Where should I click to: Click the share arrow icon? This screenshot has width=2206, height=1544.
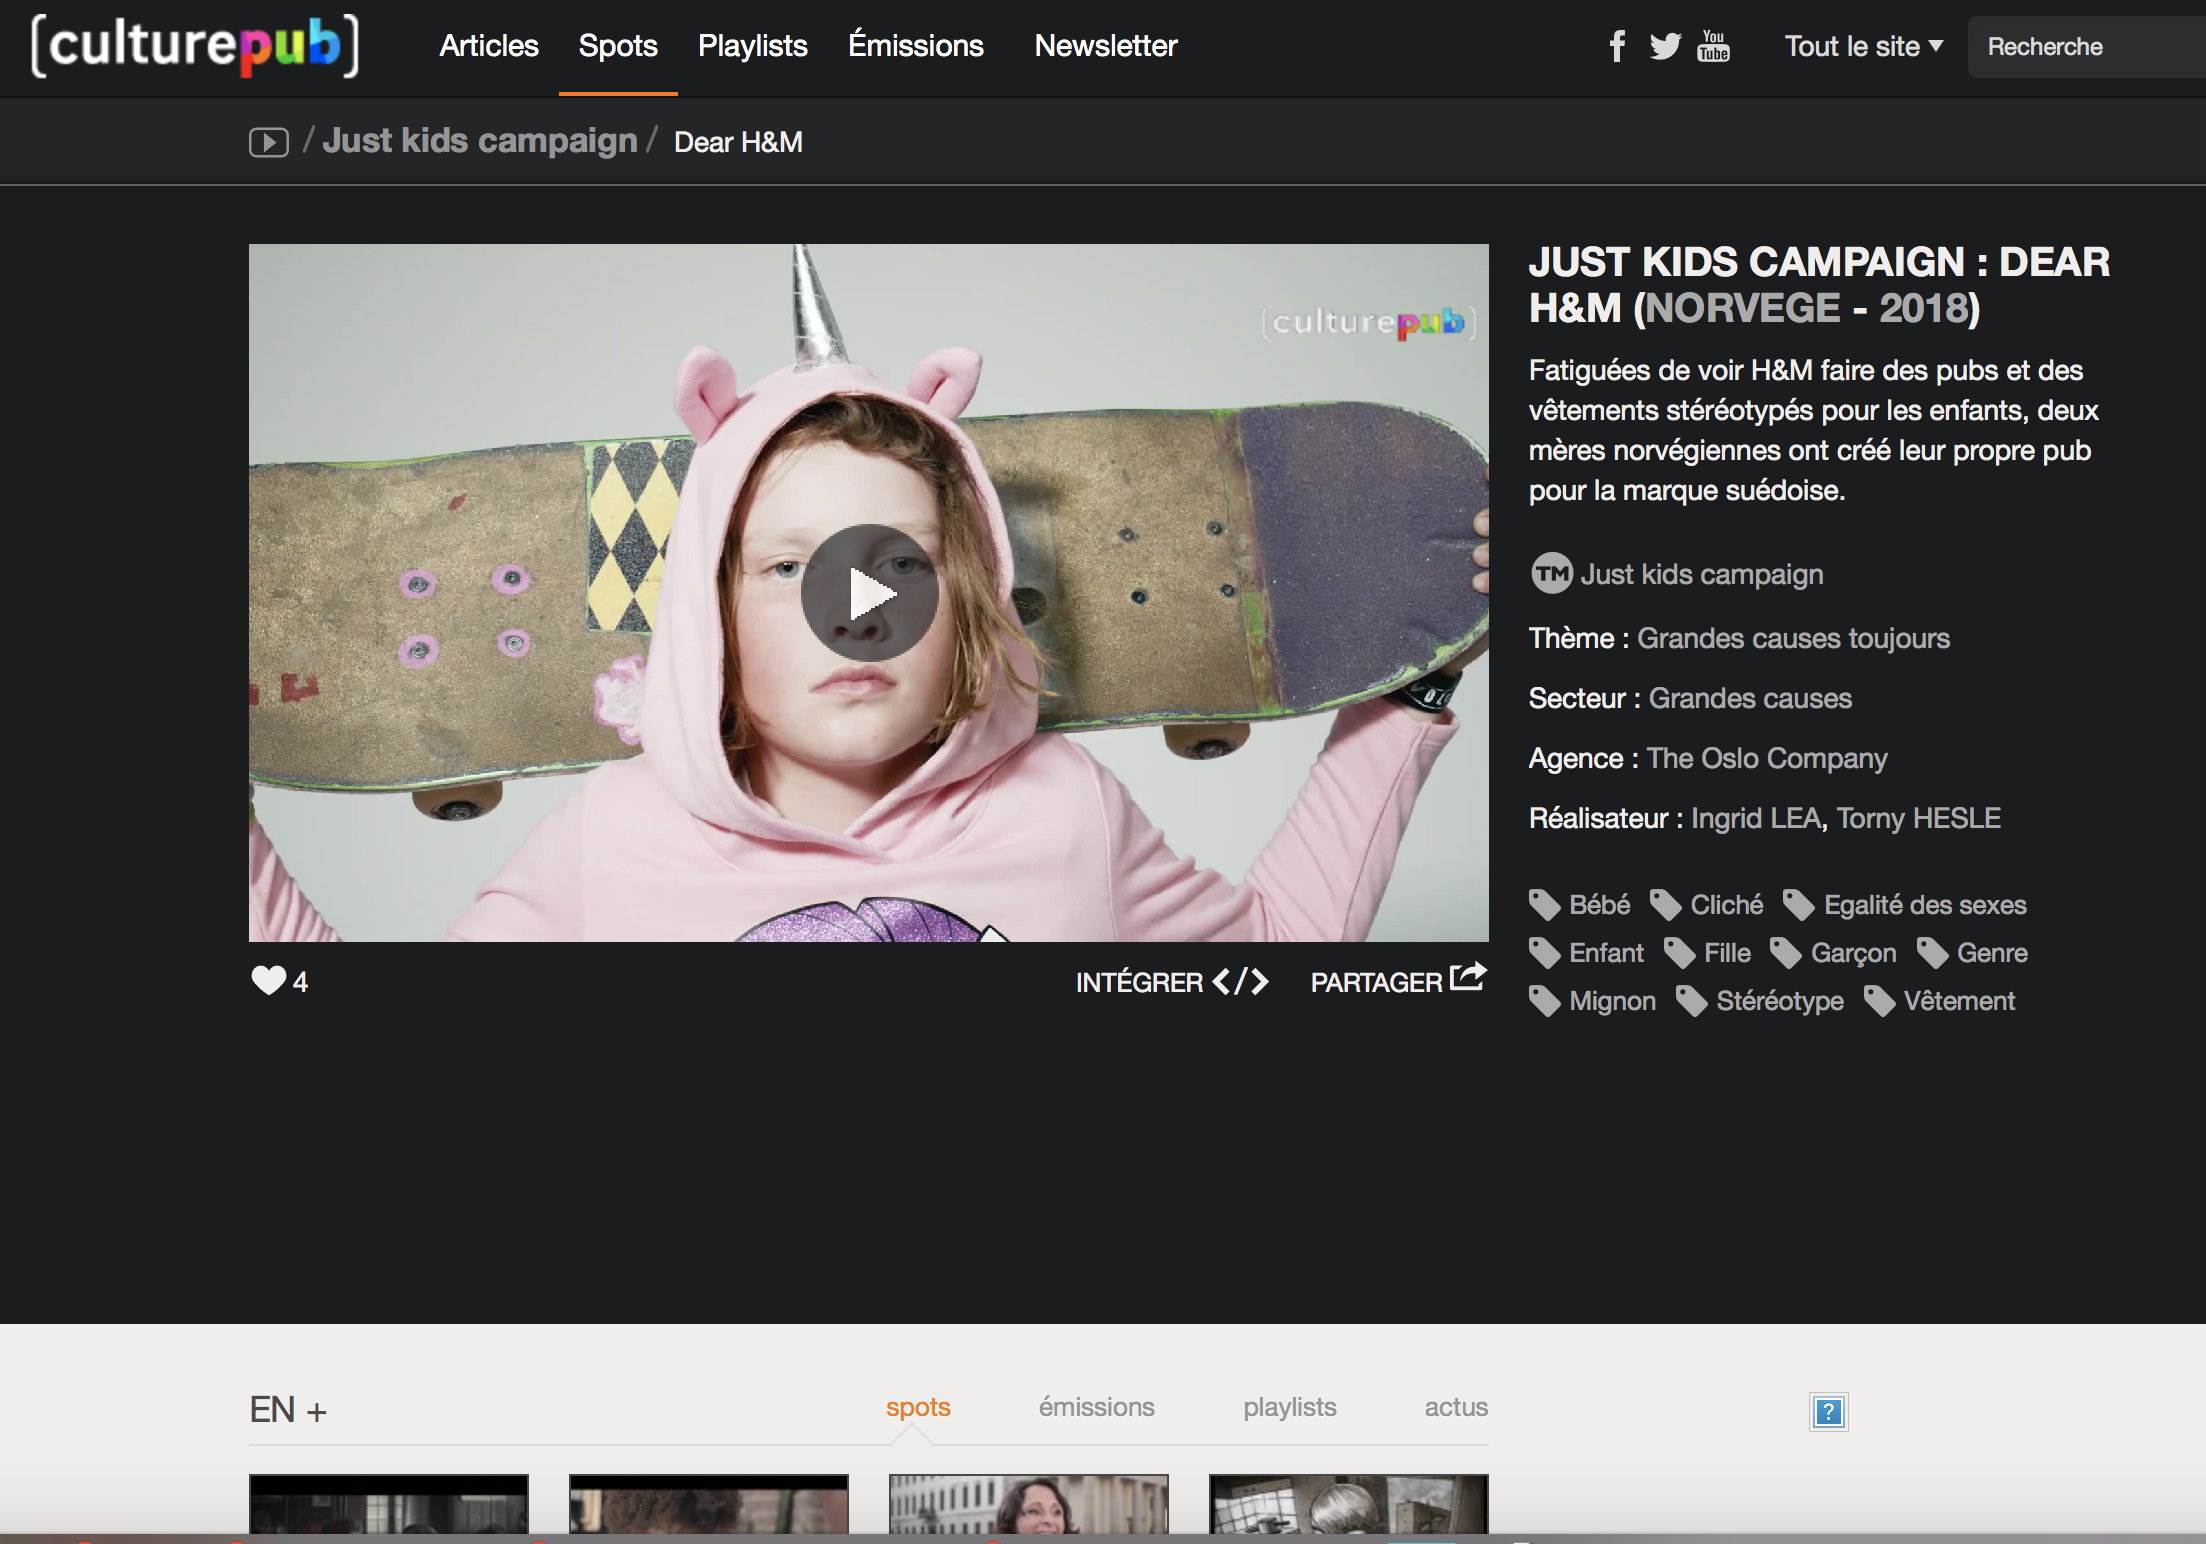pyautogui.click(x=1468, y=977)
